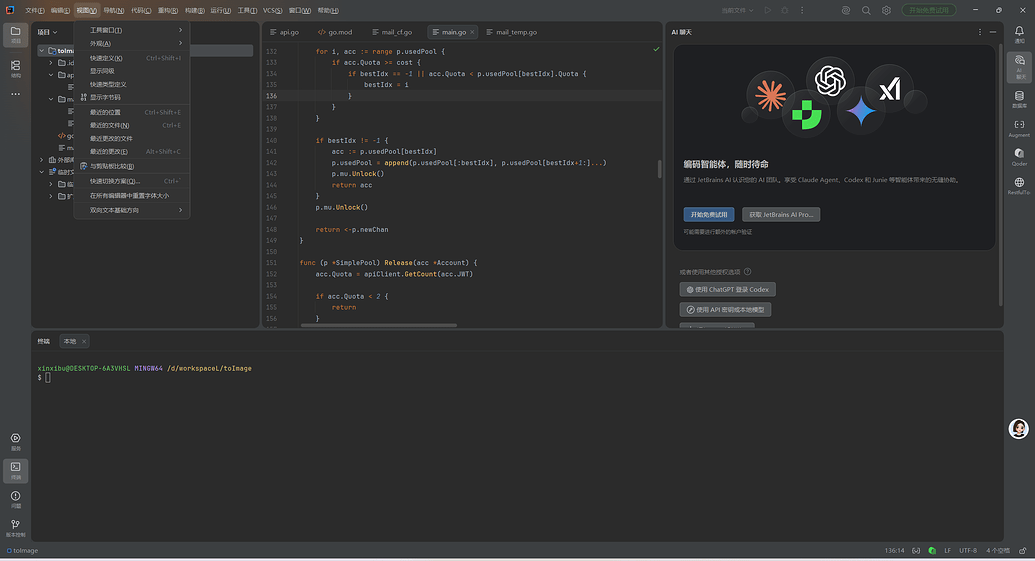1035x561 pixels.
Task: Switch to the mail_temp.go editor tab
Action: pyautogui.click(x=512, y=32)
